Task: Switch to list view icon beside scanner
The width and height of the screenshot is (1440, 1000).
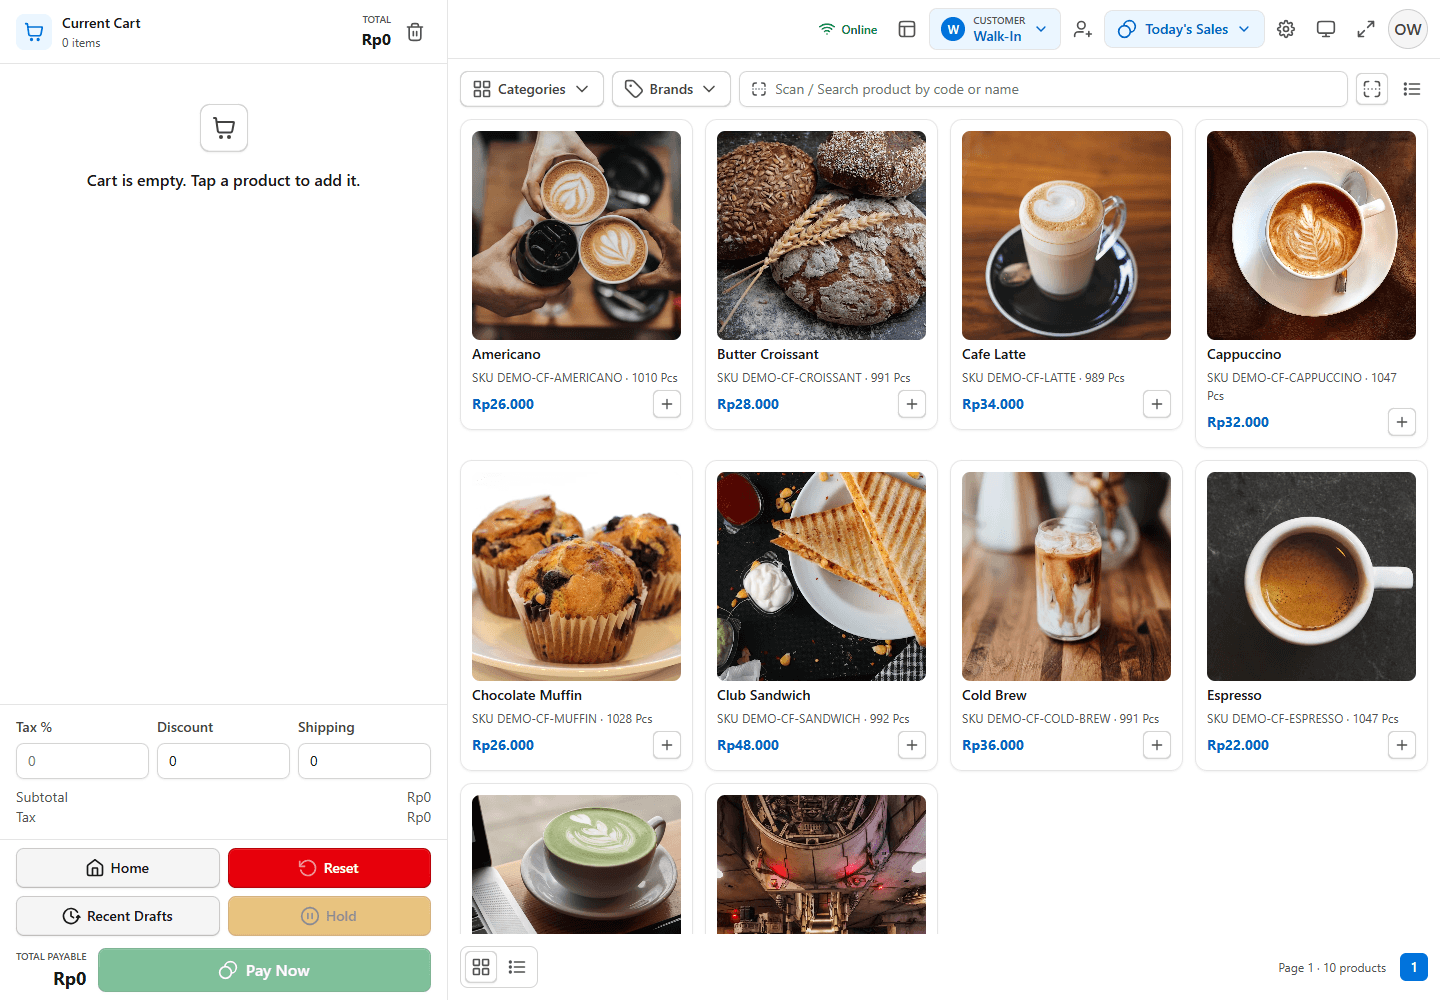Action: pyautogui.click(x=1412, y=89)
